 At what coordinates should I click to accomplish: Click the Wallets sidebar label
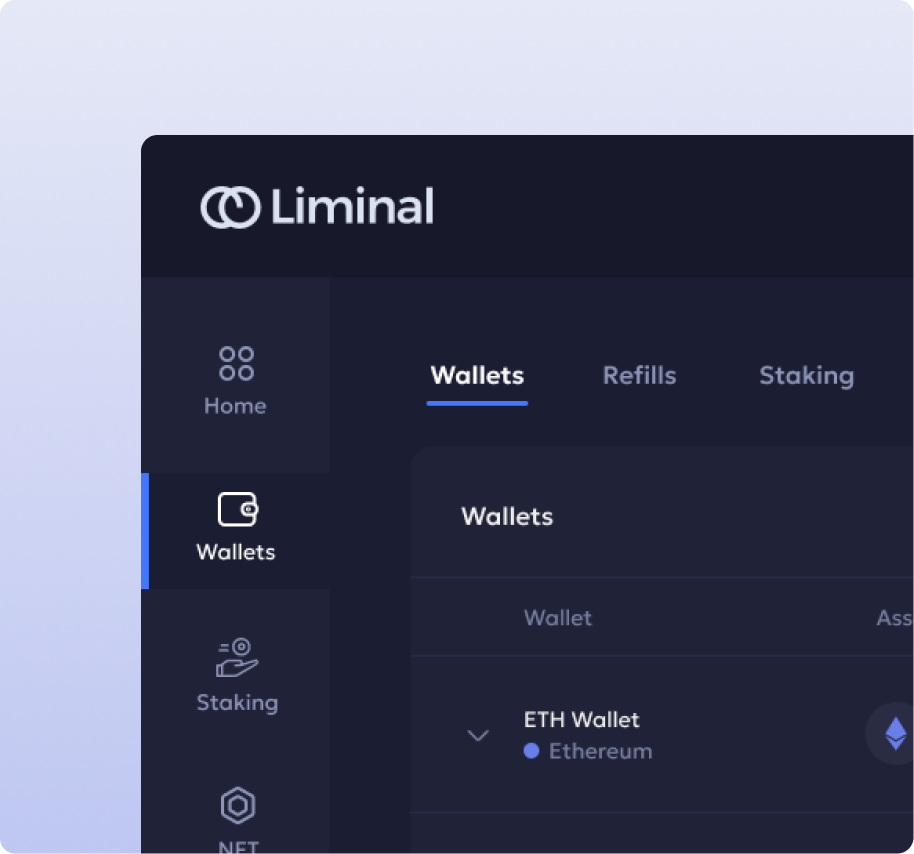(x=235, y=552)
